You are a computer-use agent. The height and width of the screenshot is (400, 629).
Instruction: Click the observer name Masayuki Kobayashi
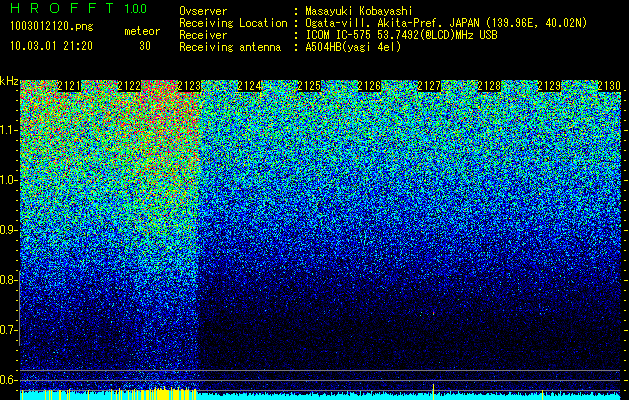click(359, 11)
